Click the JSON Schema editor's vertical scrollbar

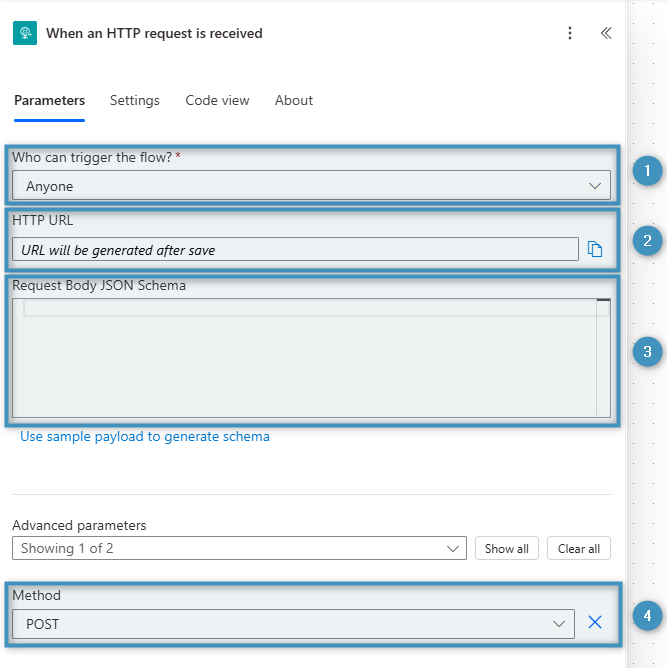(603, 358)
